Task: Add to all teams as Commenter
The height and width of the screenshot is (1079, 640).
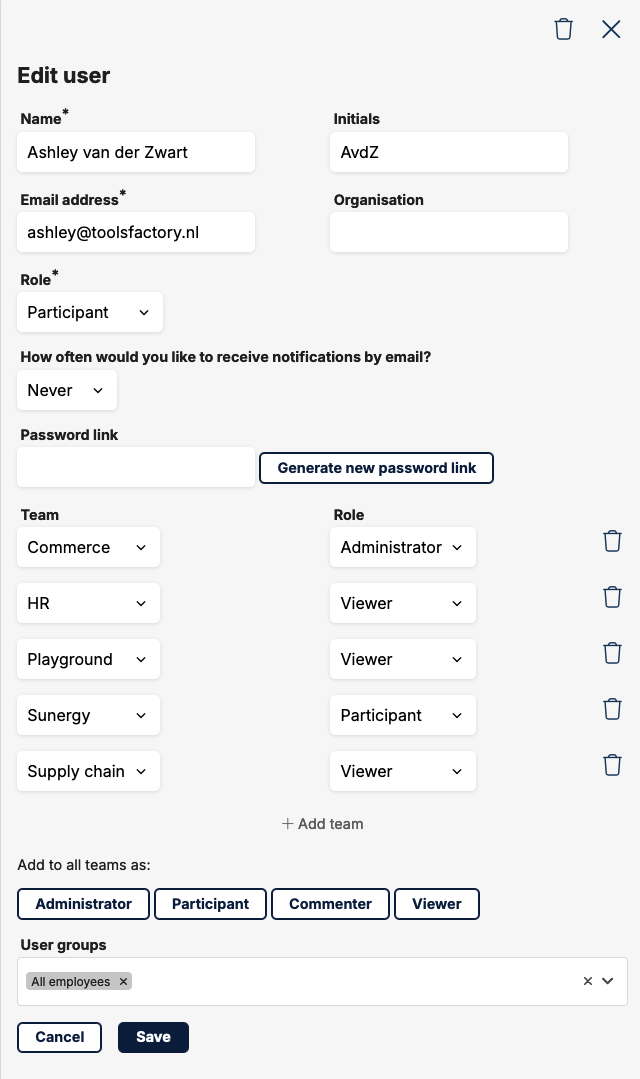Action: 330,904
